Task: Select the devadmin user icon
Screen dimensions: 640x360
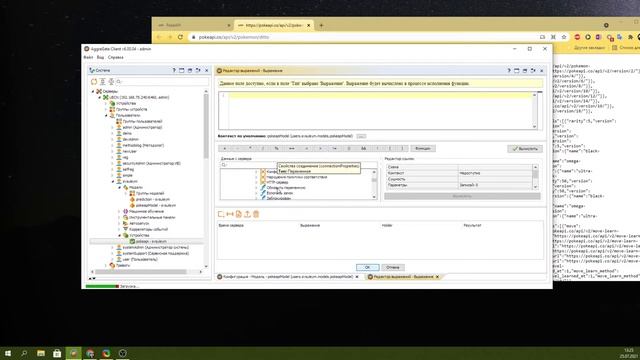Action: click(x=119, y=140)
